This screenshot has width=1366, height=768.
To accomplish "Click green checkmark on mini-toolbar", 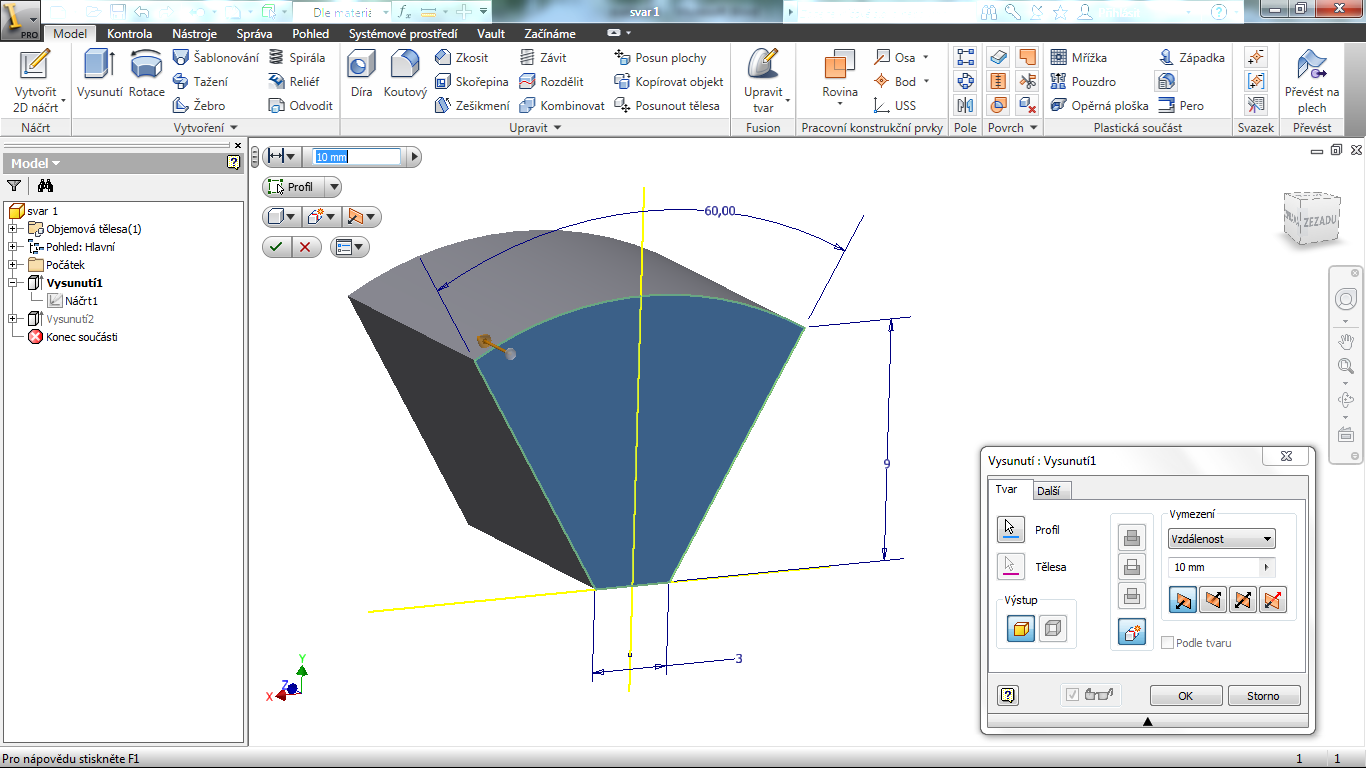I will tap(276, 247).
